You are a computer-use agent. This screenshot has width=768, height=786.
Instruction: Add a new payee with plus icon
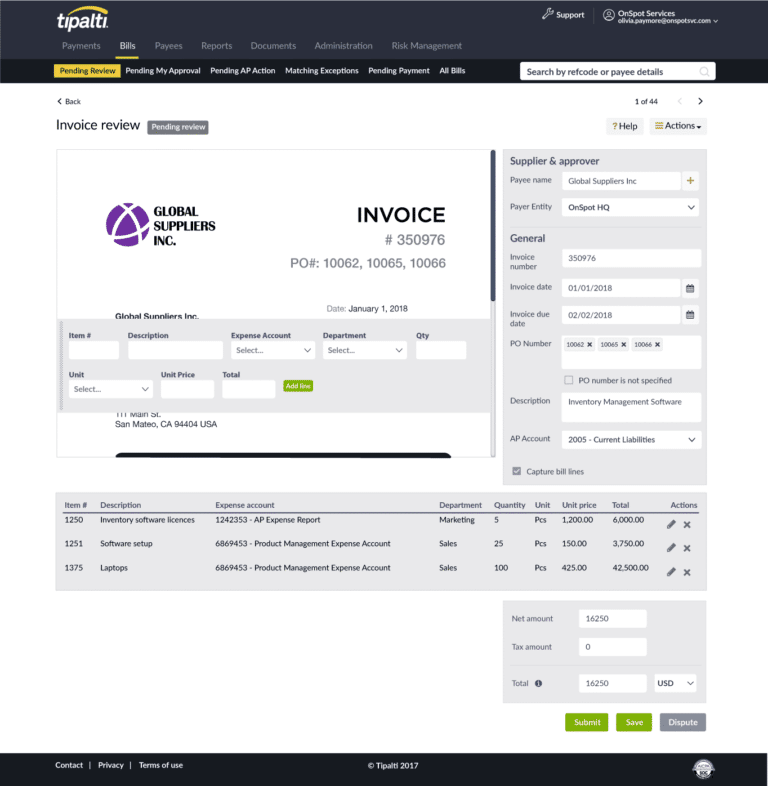[690, 180]
